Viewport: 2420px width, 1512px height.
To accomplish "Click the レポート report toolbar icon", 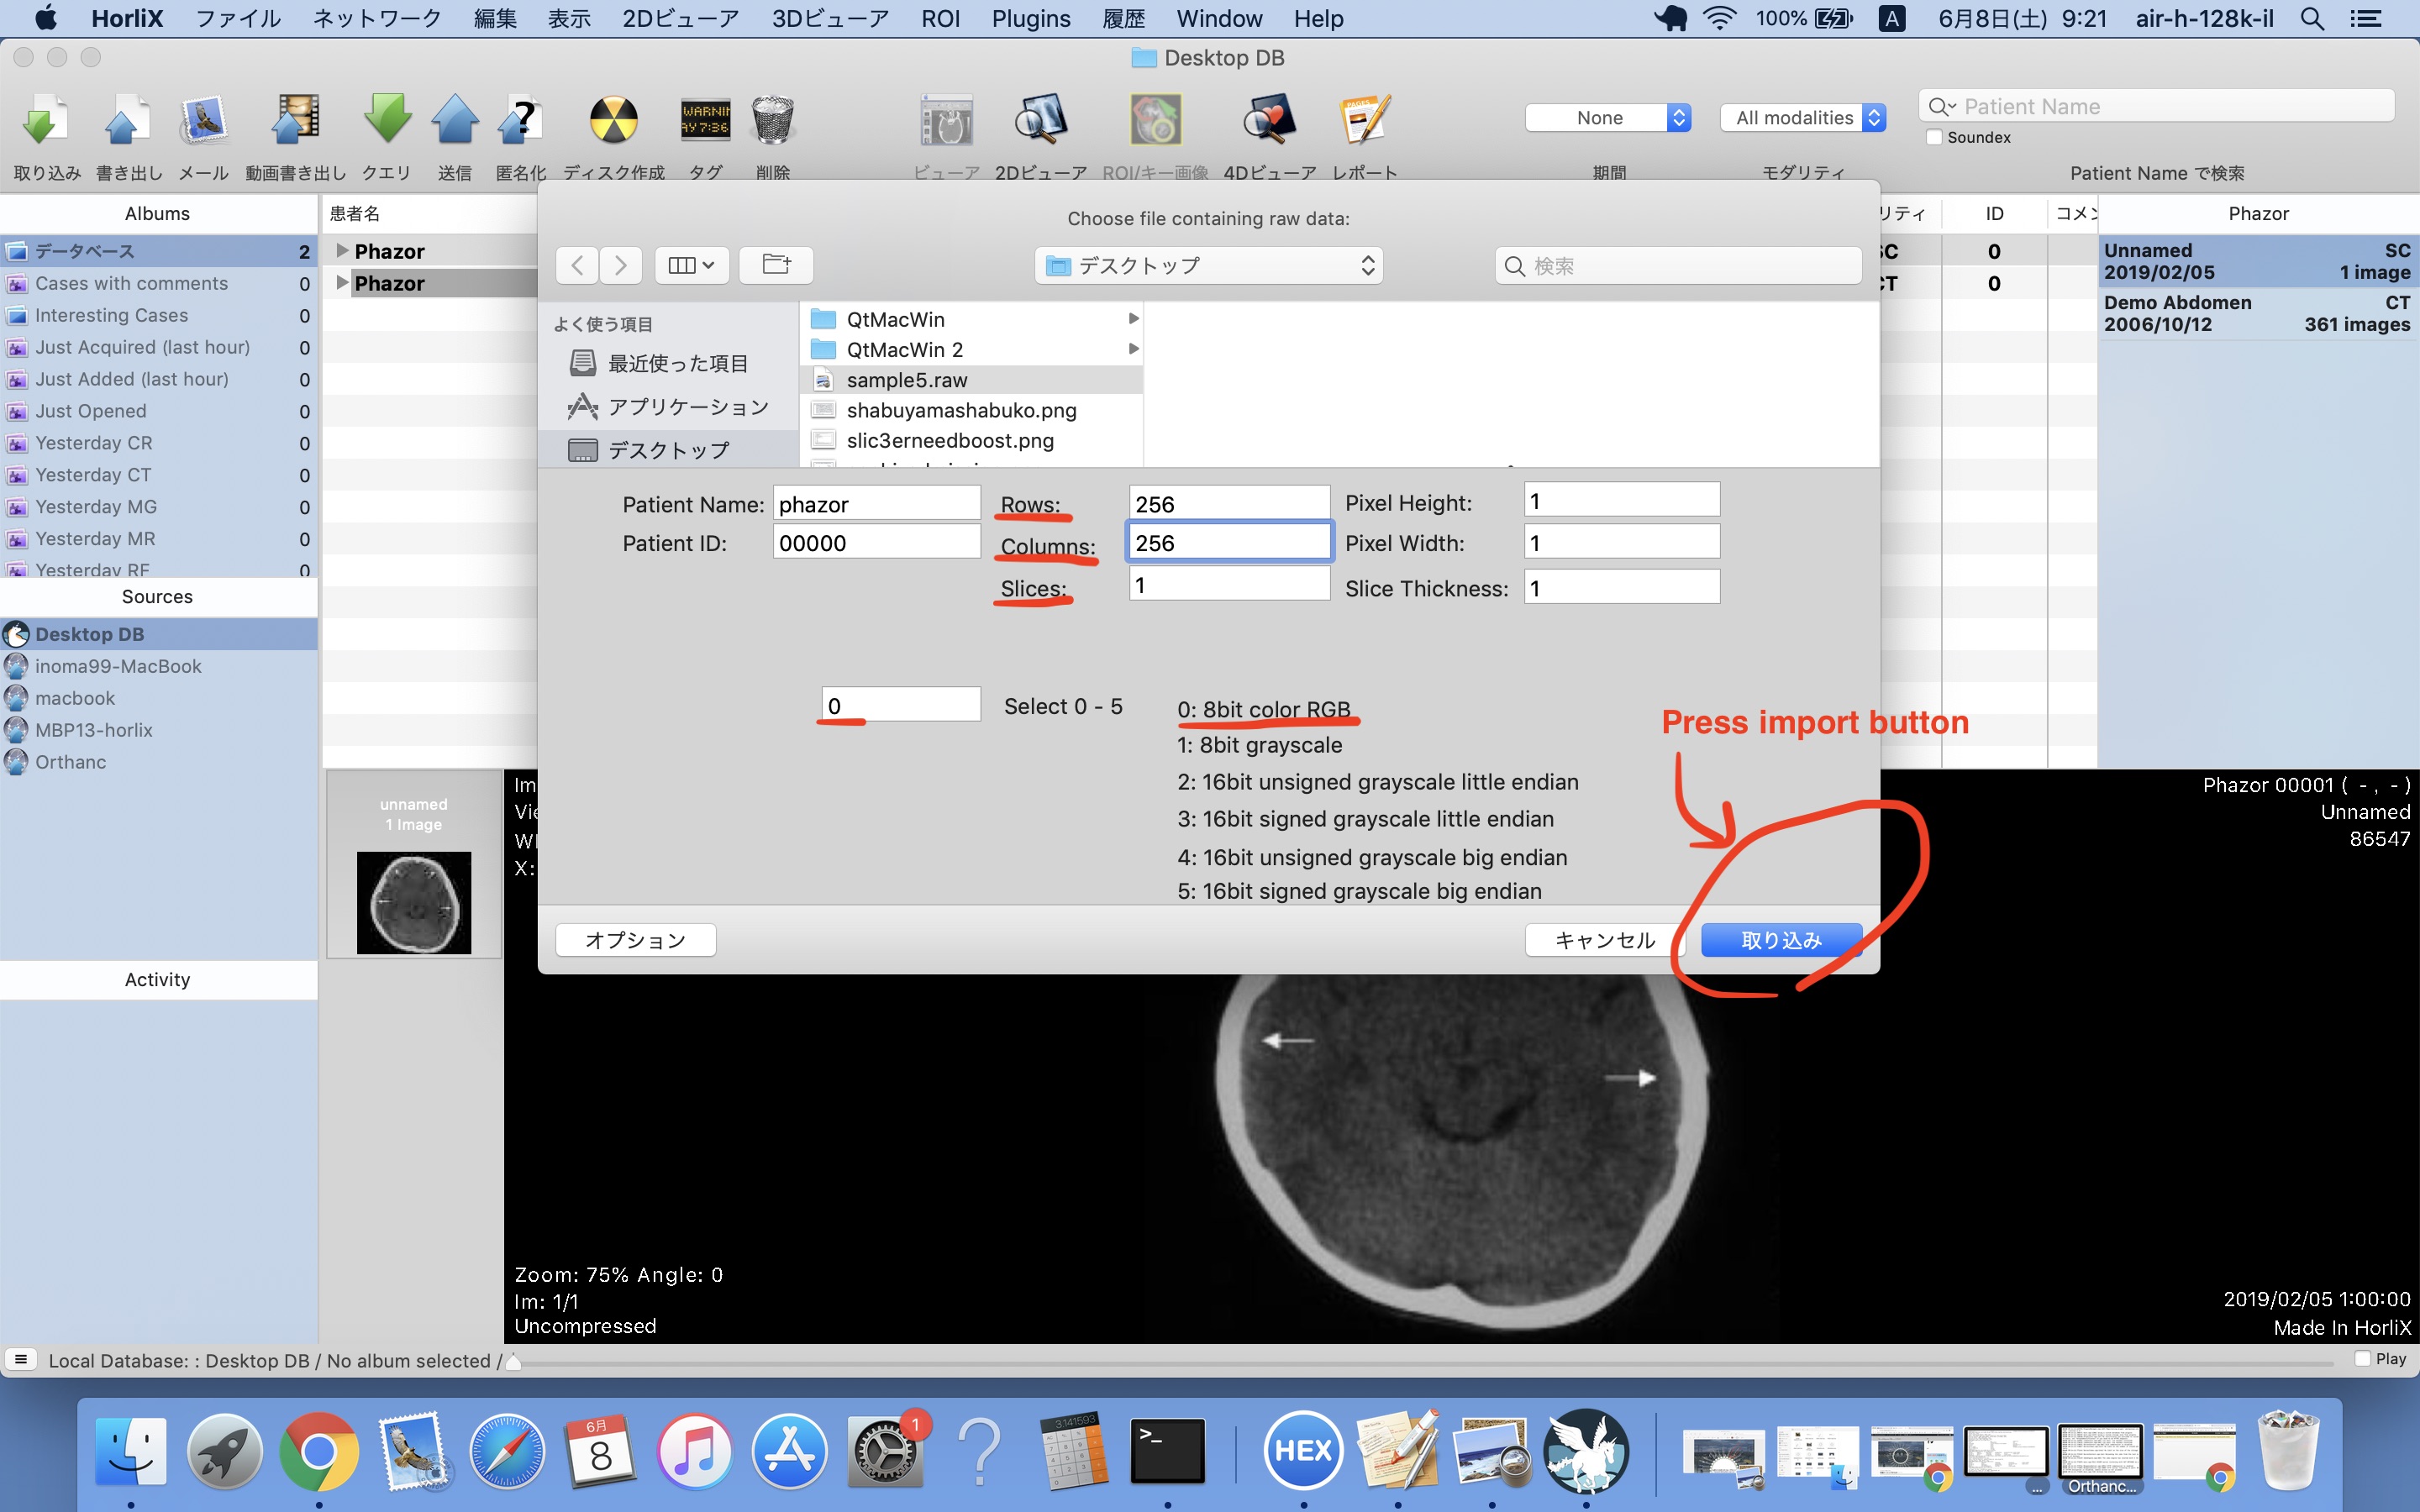I will click(1364, 121).
